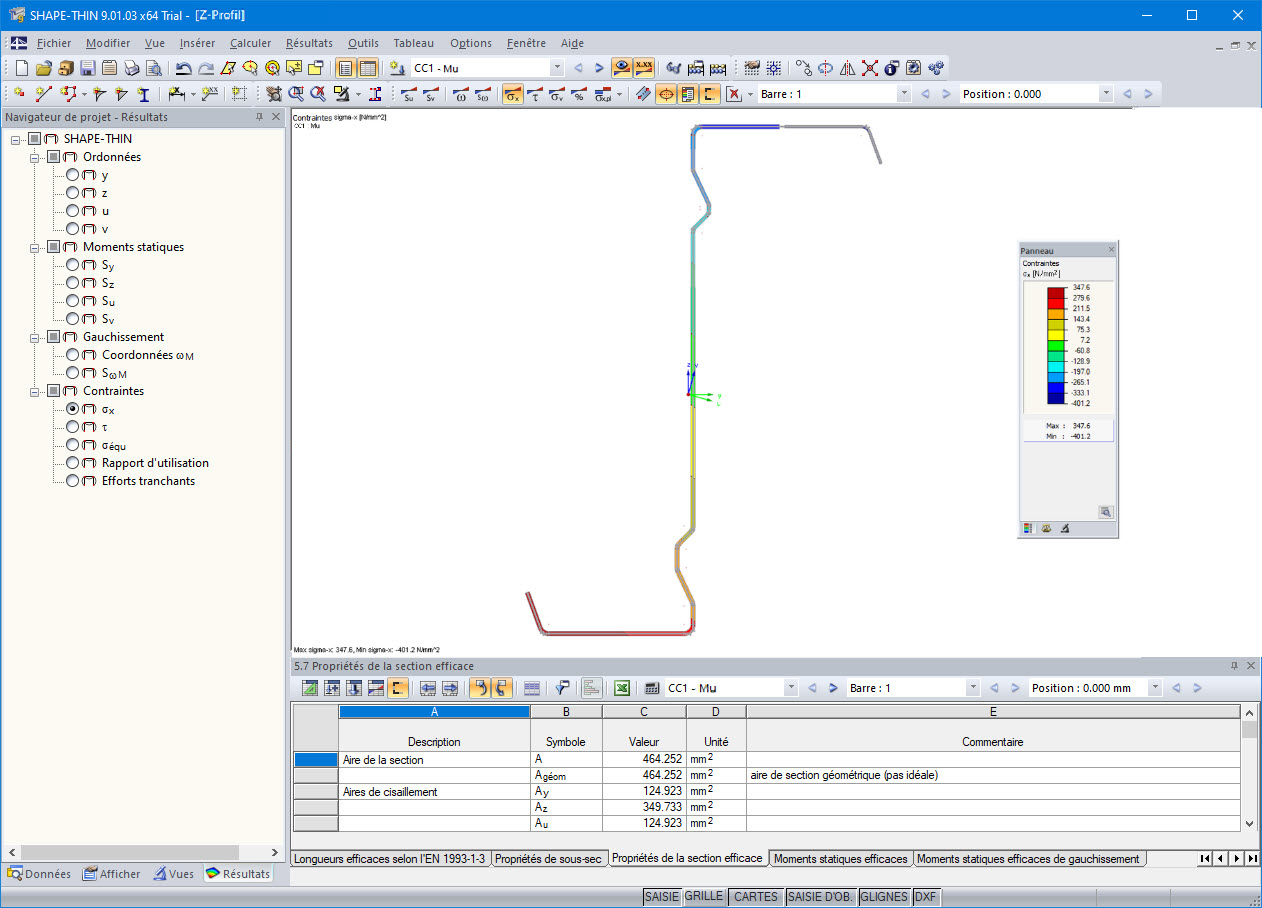This screenshot has width=1262, height=908.
Task: Select Efforts tranchants radio button
Action: [73, 481]
